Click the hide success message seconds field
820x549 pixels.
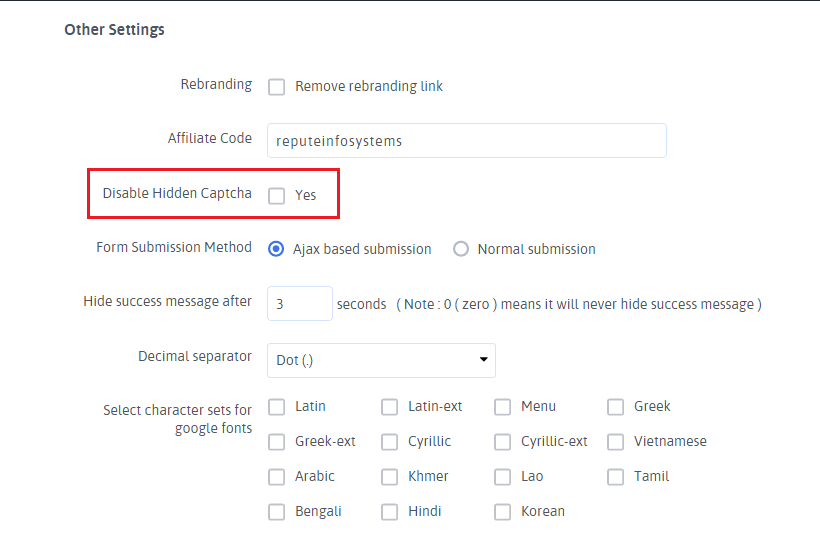pos(299,304)
